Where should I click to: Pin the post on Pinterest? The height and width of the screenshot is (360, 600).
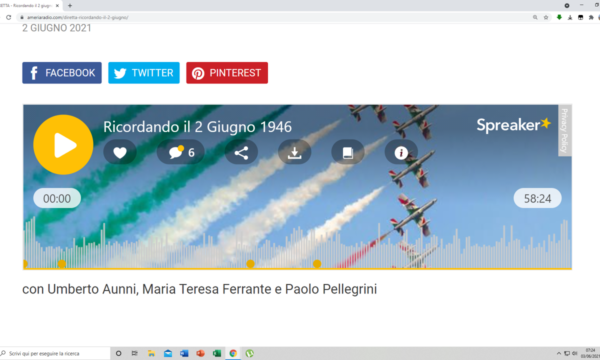coord(227,73)
